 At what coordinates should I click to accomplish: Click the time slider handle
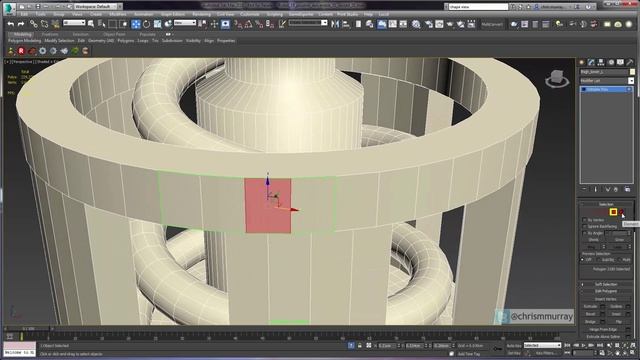pos(28,329)
